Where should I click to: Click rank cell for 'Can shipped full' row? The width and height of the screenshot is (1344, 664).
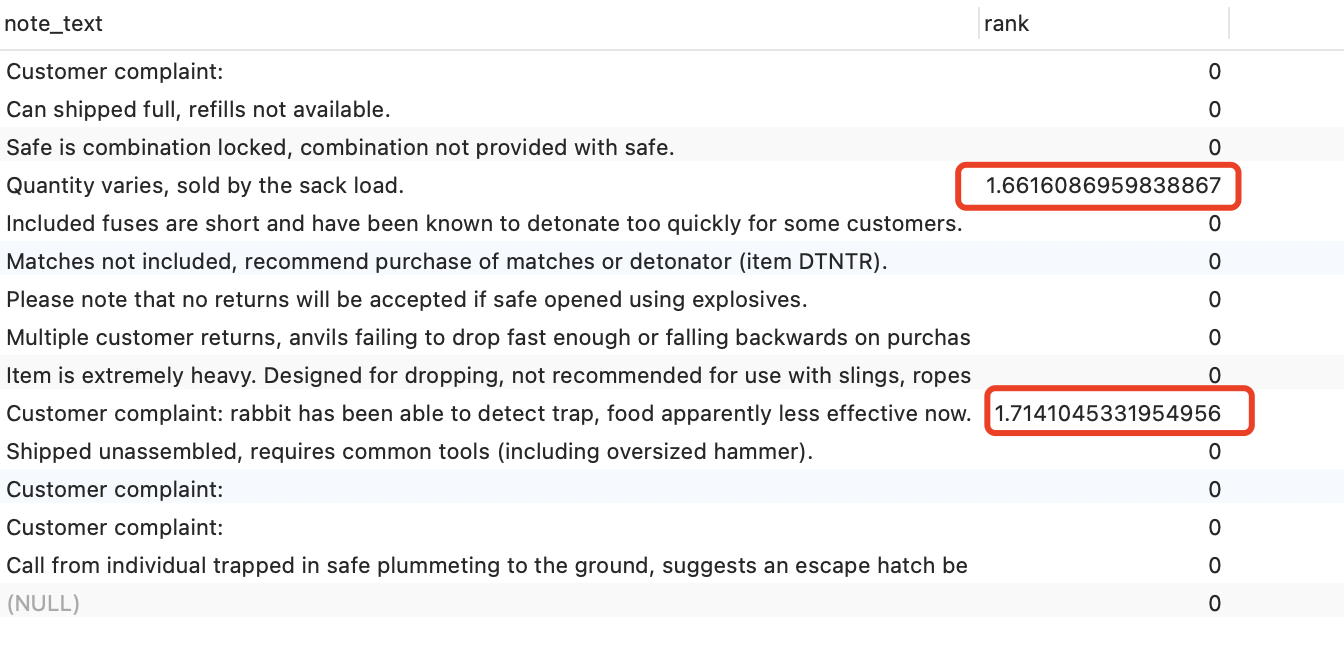pyautogui.click(x=1214, y=110)
